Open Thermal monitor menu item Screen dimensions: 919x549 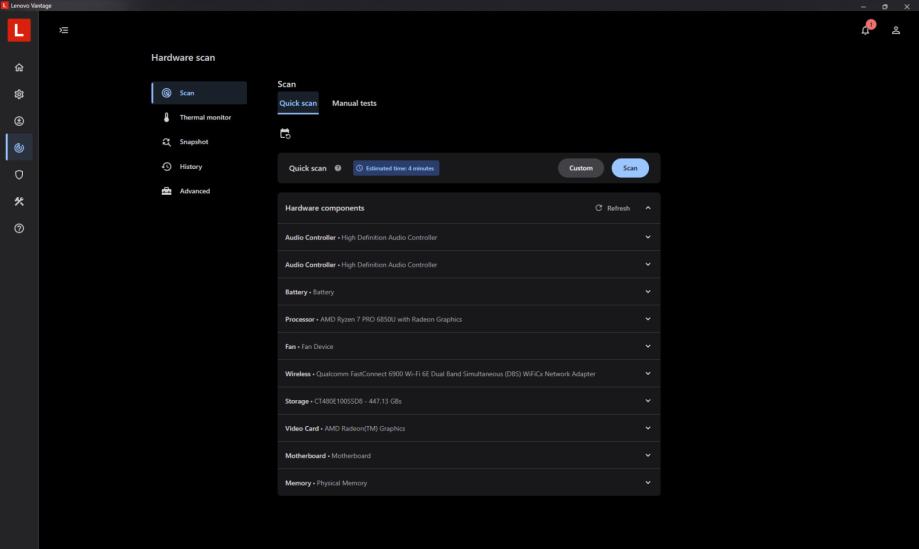199,117
